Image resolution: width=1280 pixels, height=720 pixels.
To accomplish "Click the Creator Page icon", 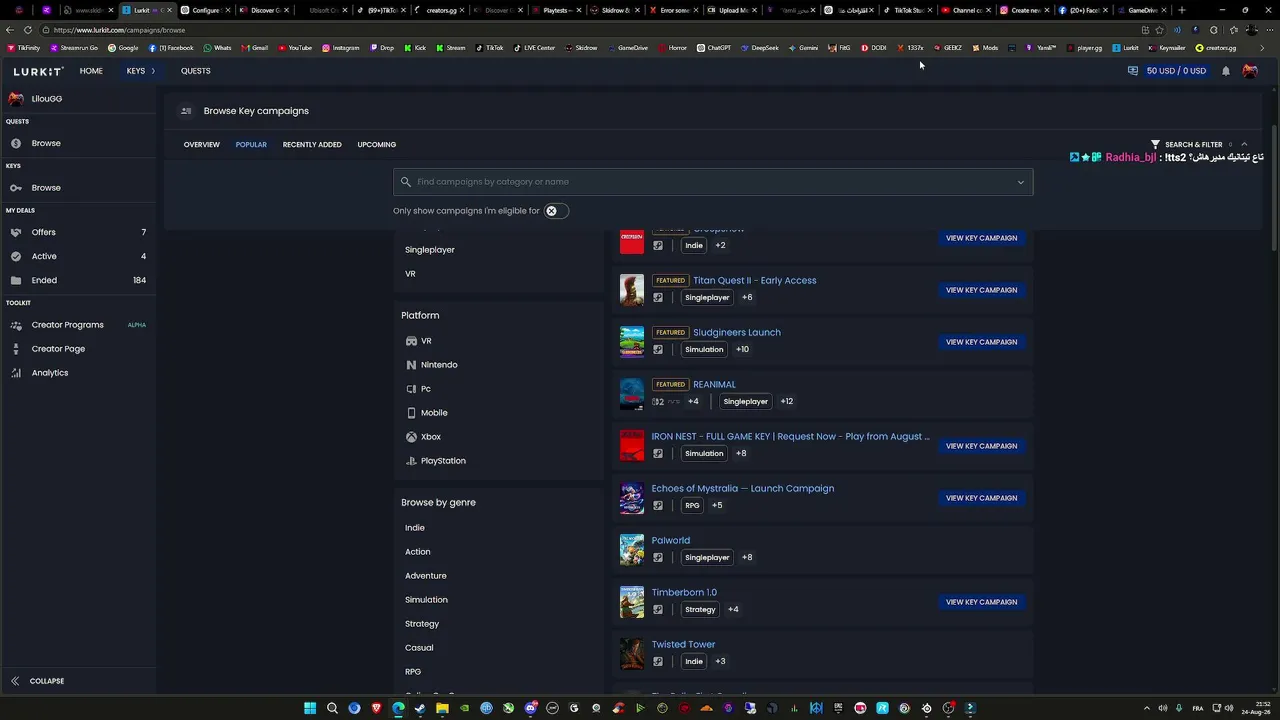I will (16, 349).
